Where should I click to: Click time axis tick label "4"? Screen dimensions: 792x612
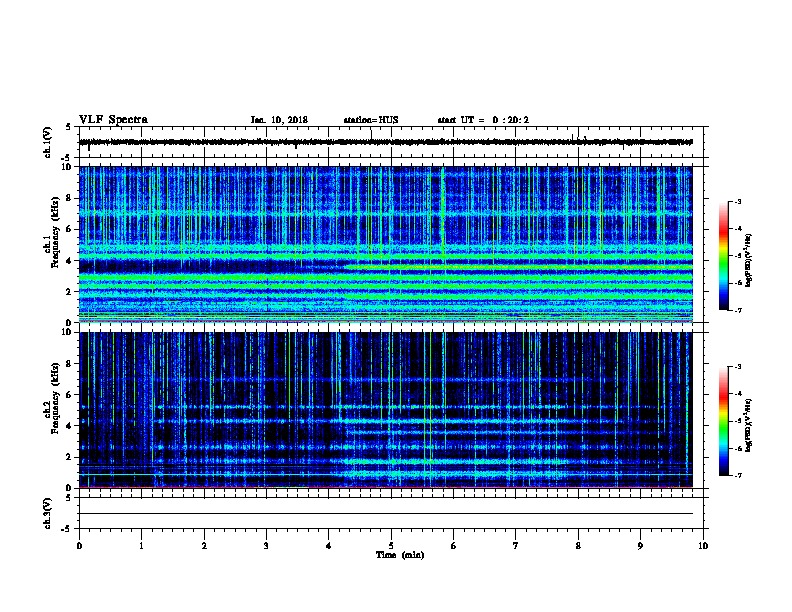(329, 546)
